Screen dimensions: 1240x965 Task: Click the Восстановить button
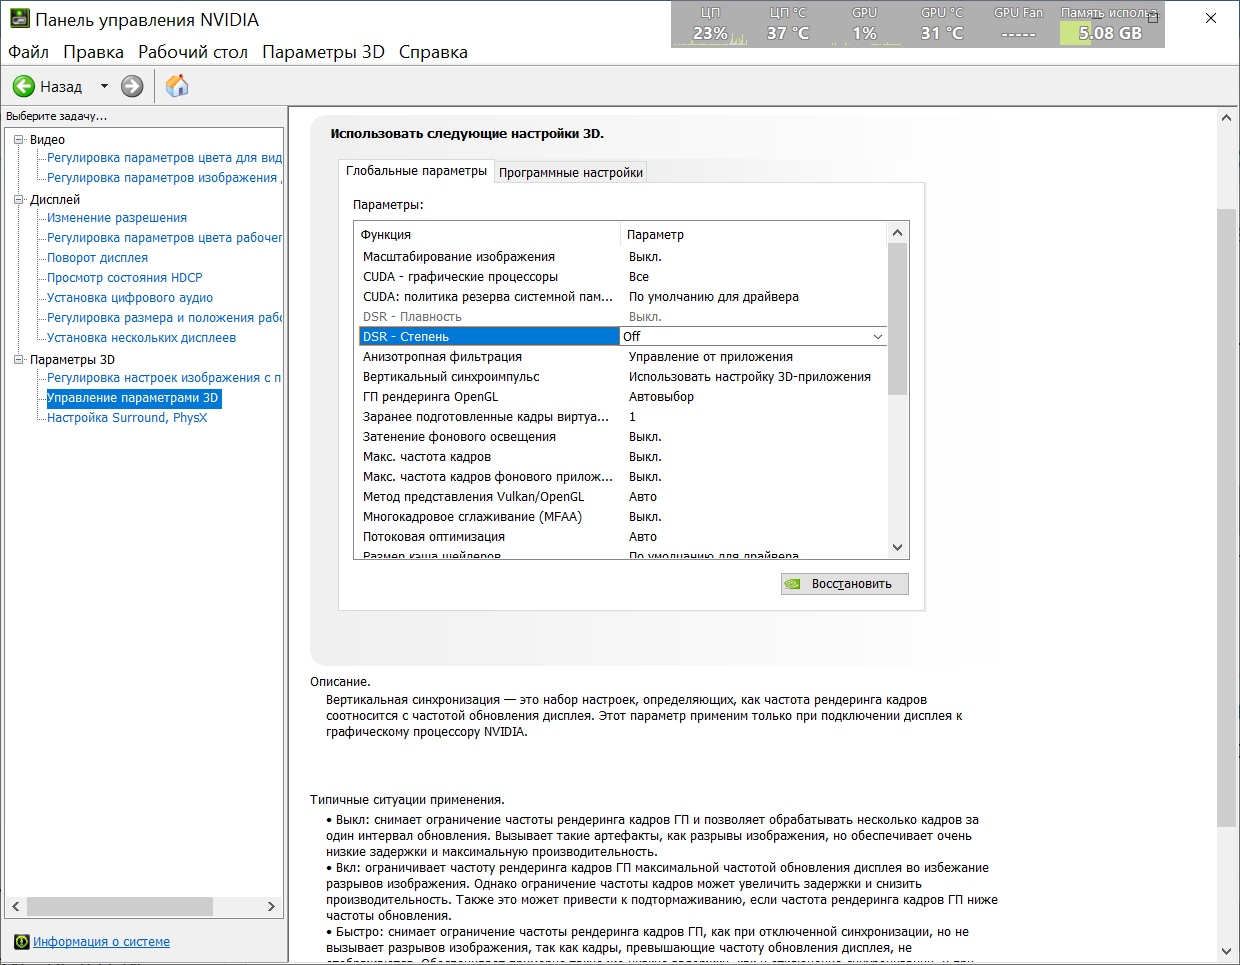[845, 584]
